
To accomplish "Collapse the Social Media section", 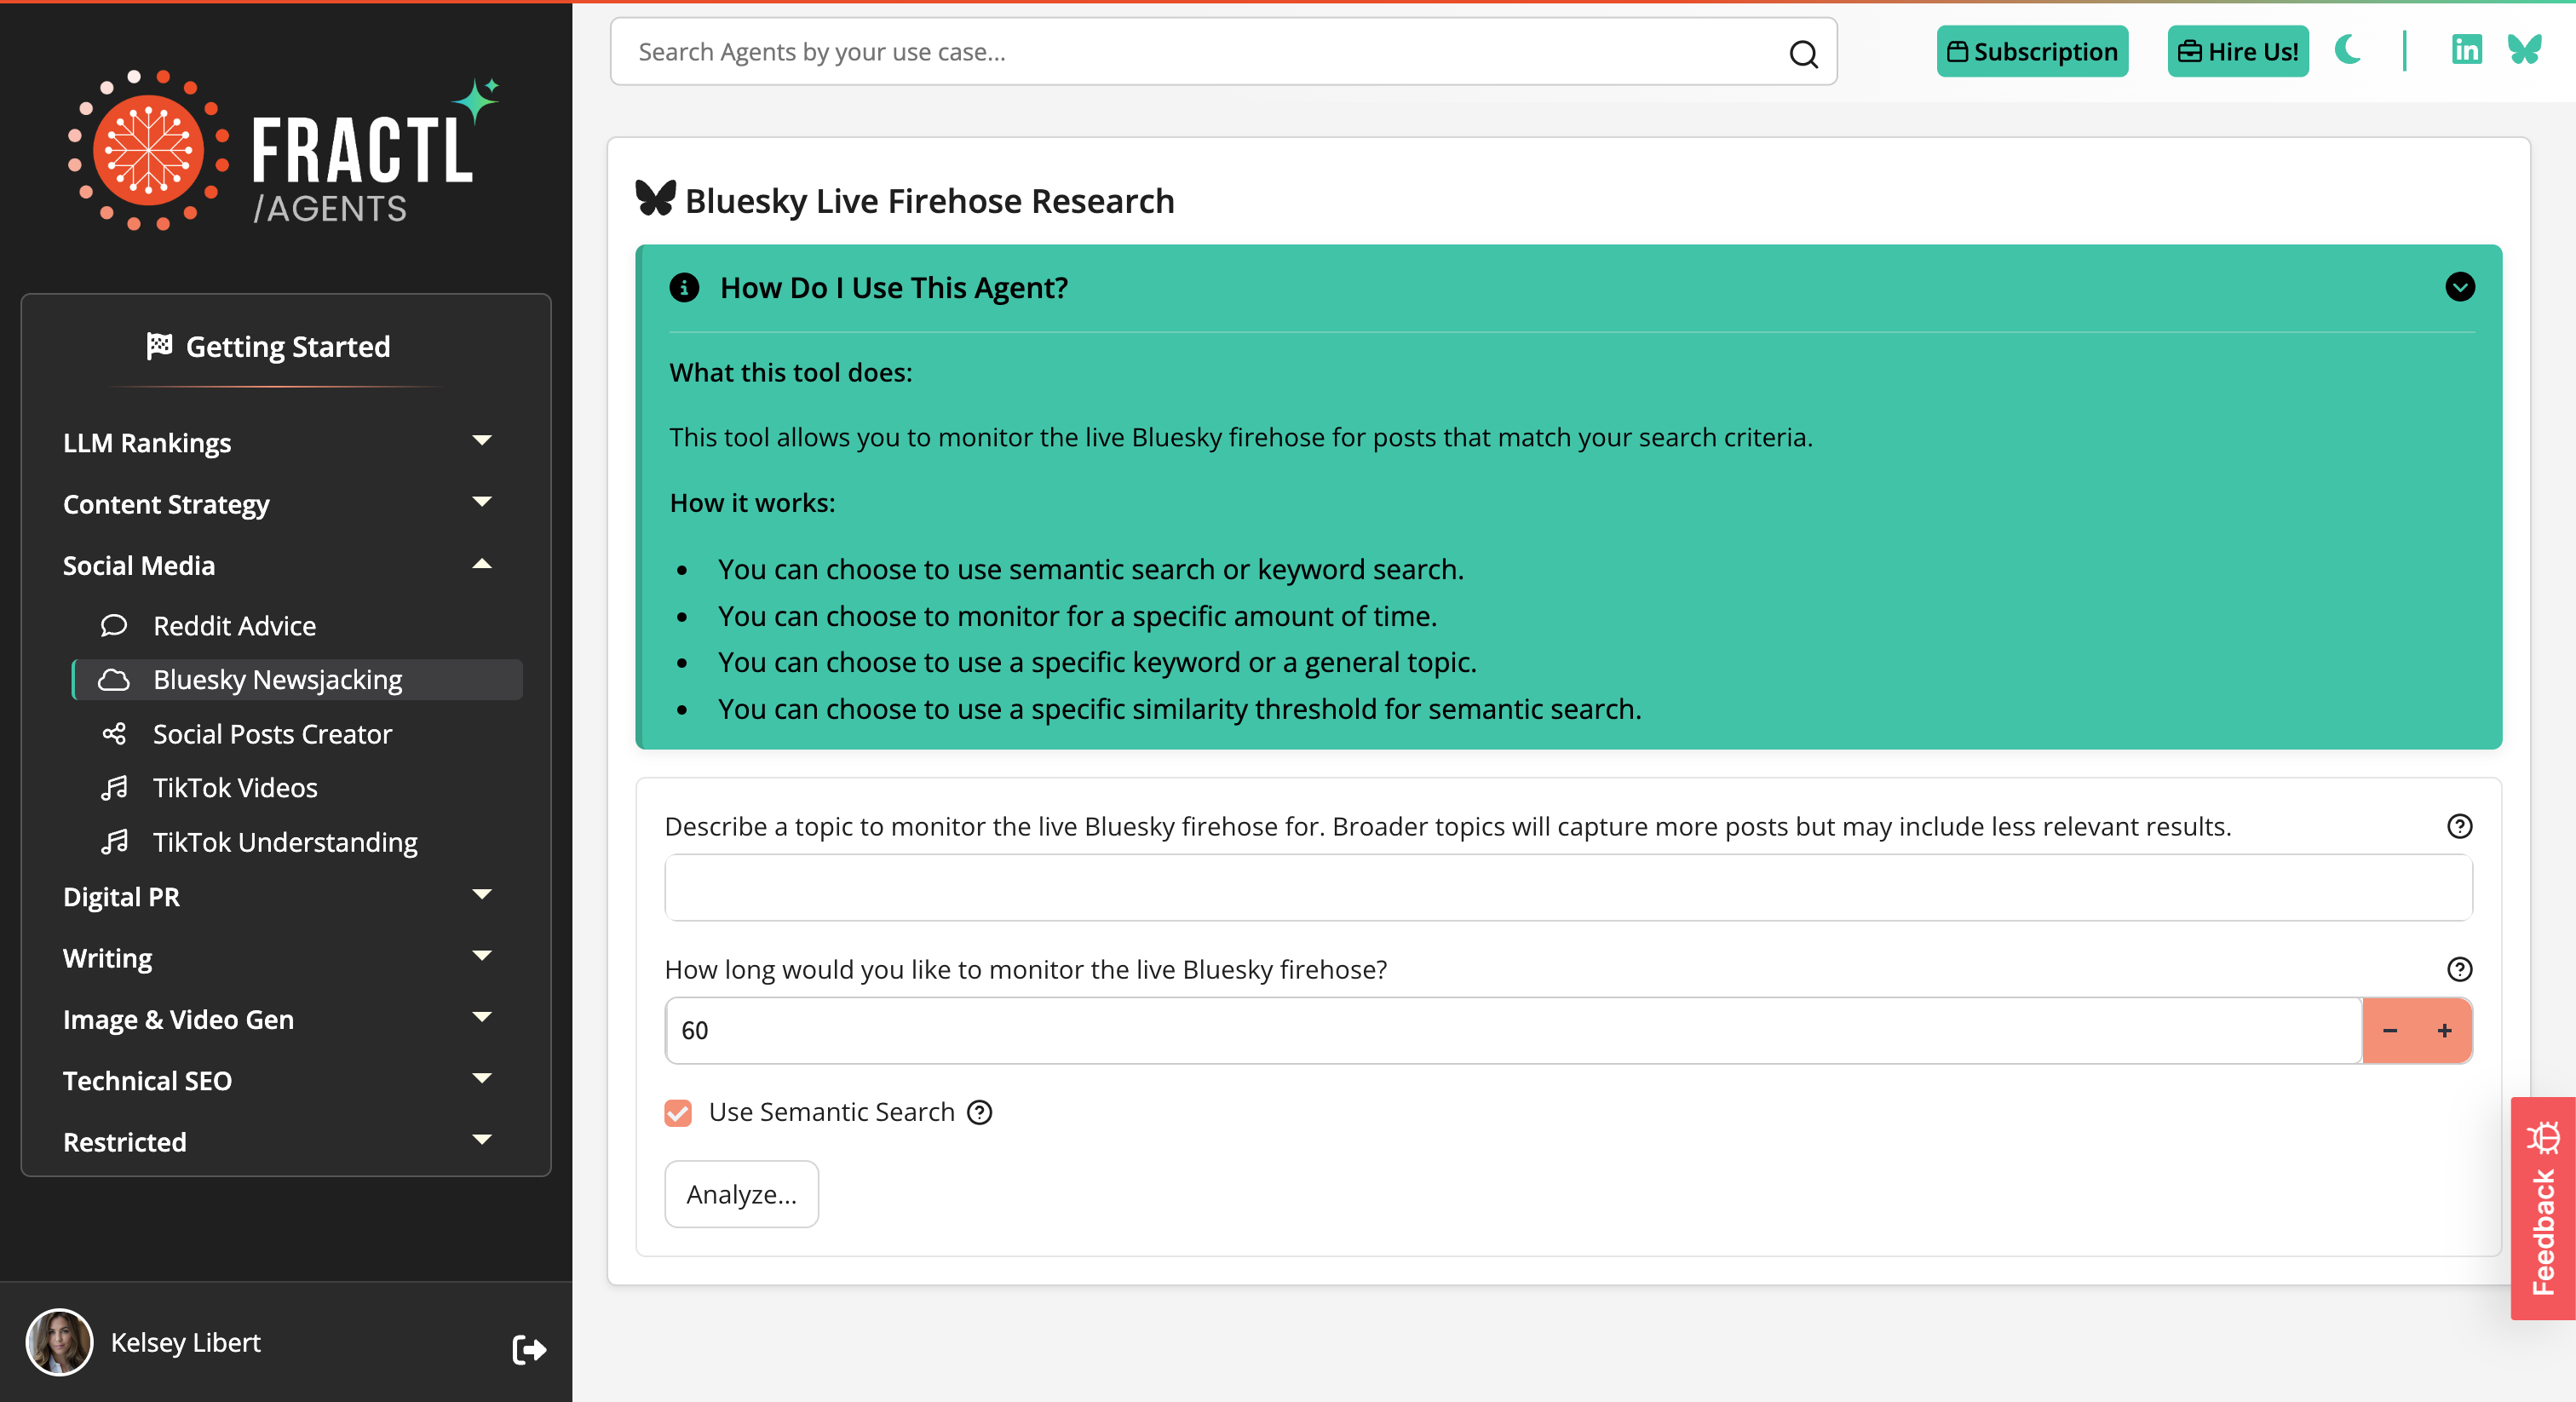I will click(x=483, y=564).
